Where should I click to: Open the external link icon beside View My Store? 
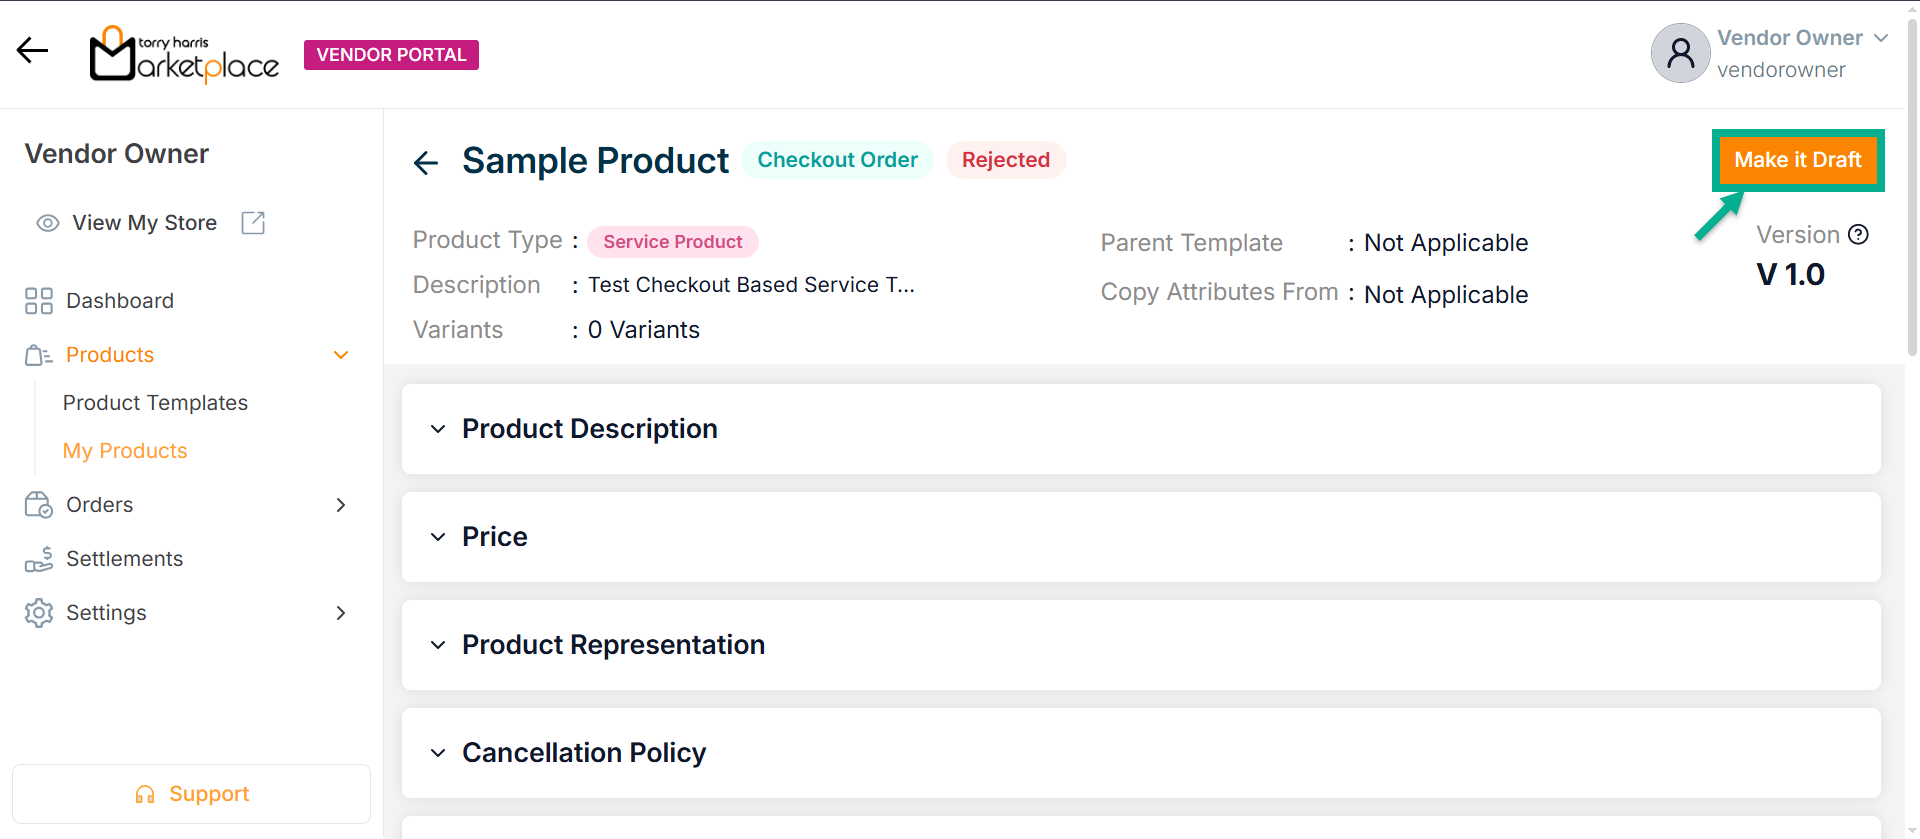click(x=253, y=223)
